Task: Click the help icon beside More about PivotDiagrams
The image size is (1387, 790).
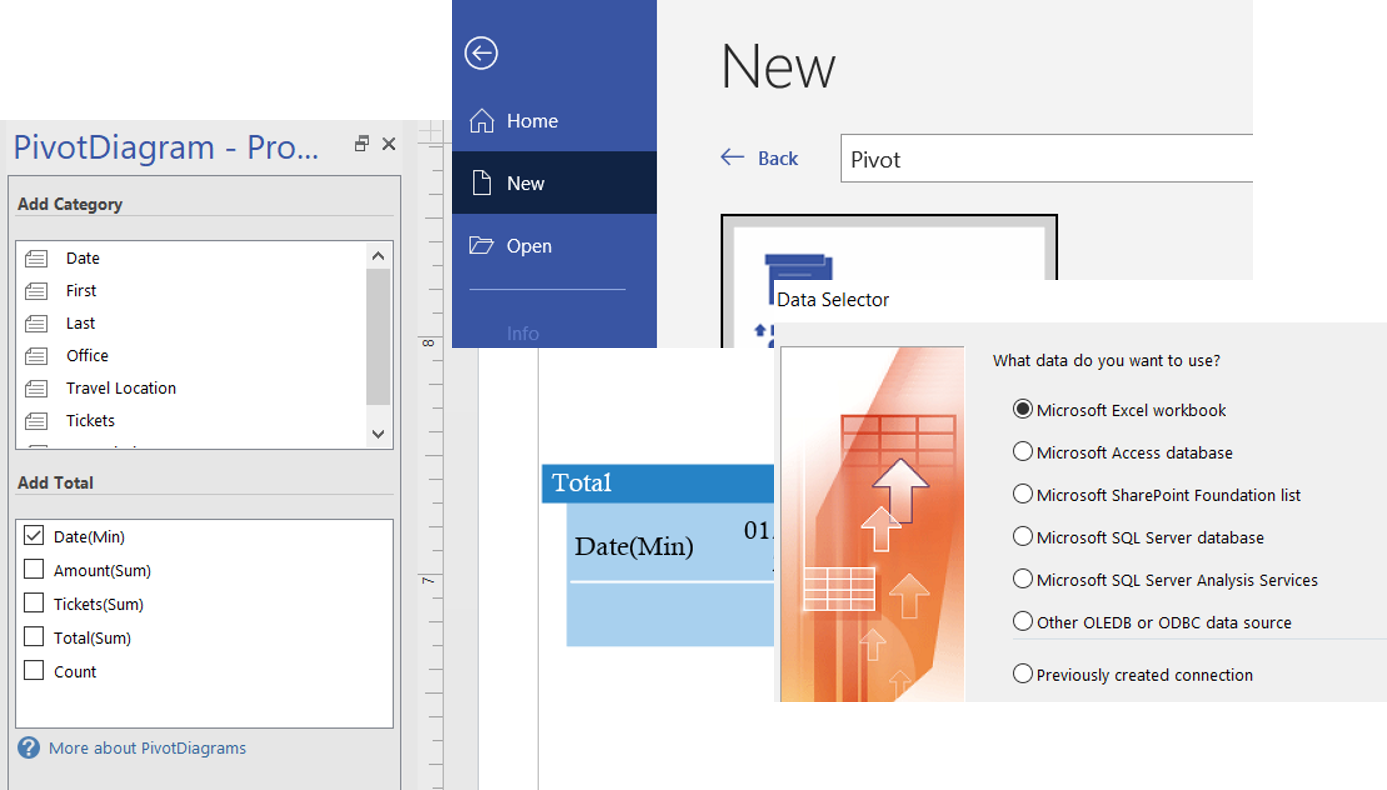Action: pyautogui.click(x=29, y=748)
